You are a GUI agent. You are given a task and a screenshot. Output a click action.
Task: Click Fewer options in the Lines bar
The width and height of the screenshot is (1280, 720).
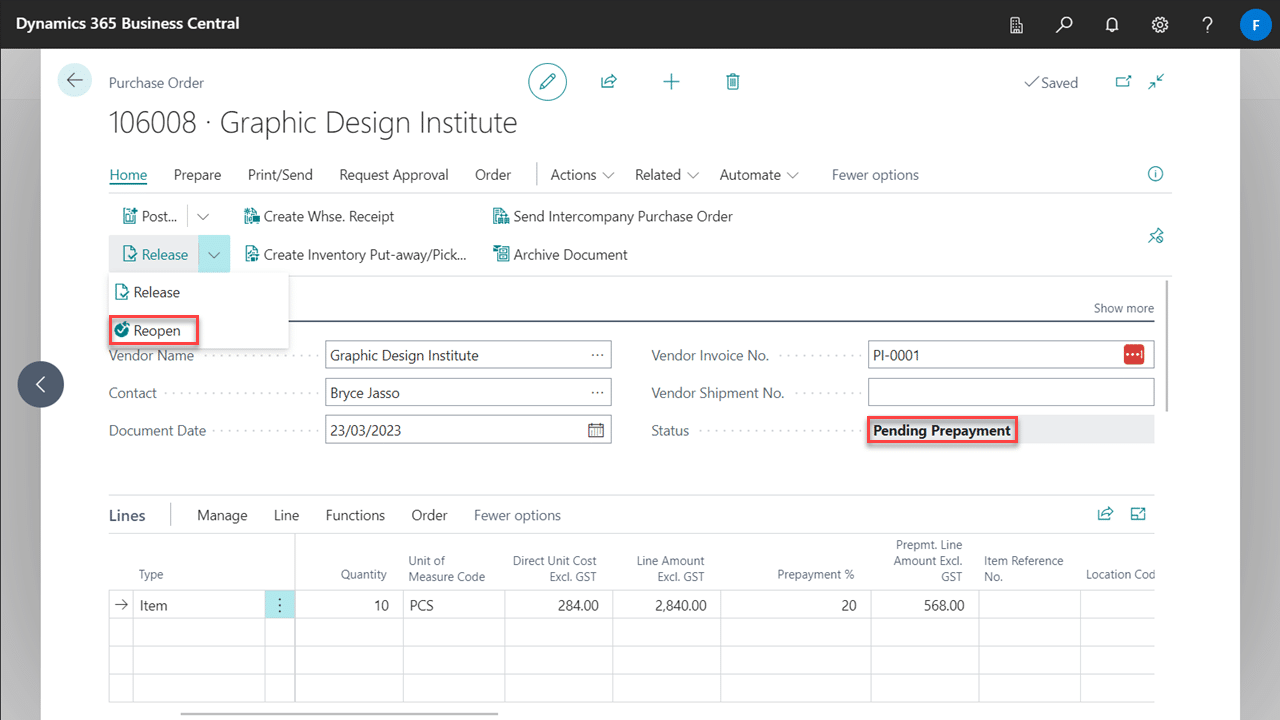[x=517, y=515]
